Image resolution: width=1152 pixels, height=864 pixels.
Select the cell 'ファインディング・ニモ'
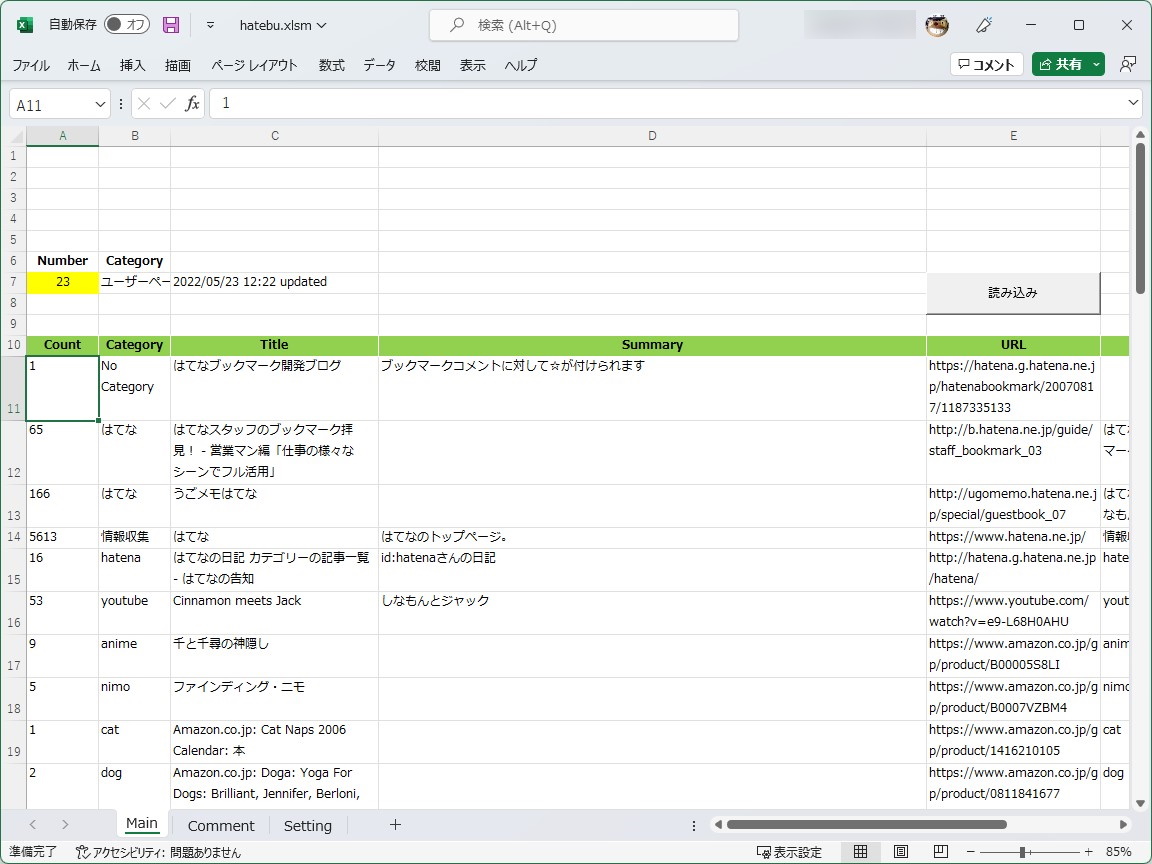[274, 699]
